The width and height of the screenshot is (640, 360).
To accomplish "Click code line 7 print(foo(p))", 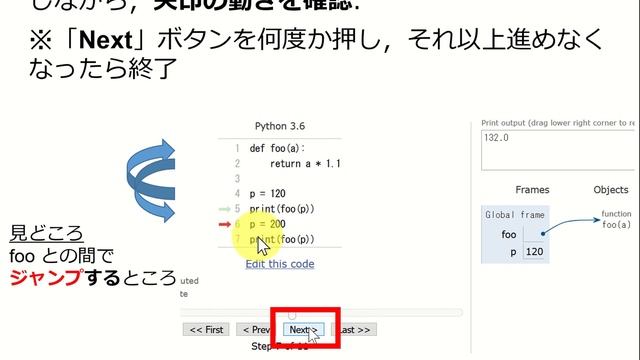I will (282, 239).
